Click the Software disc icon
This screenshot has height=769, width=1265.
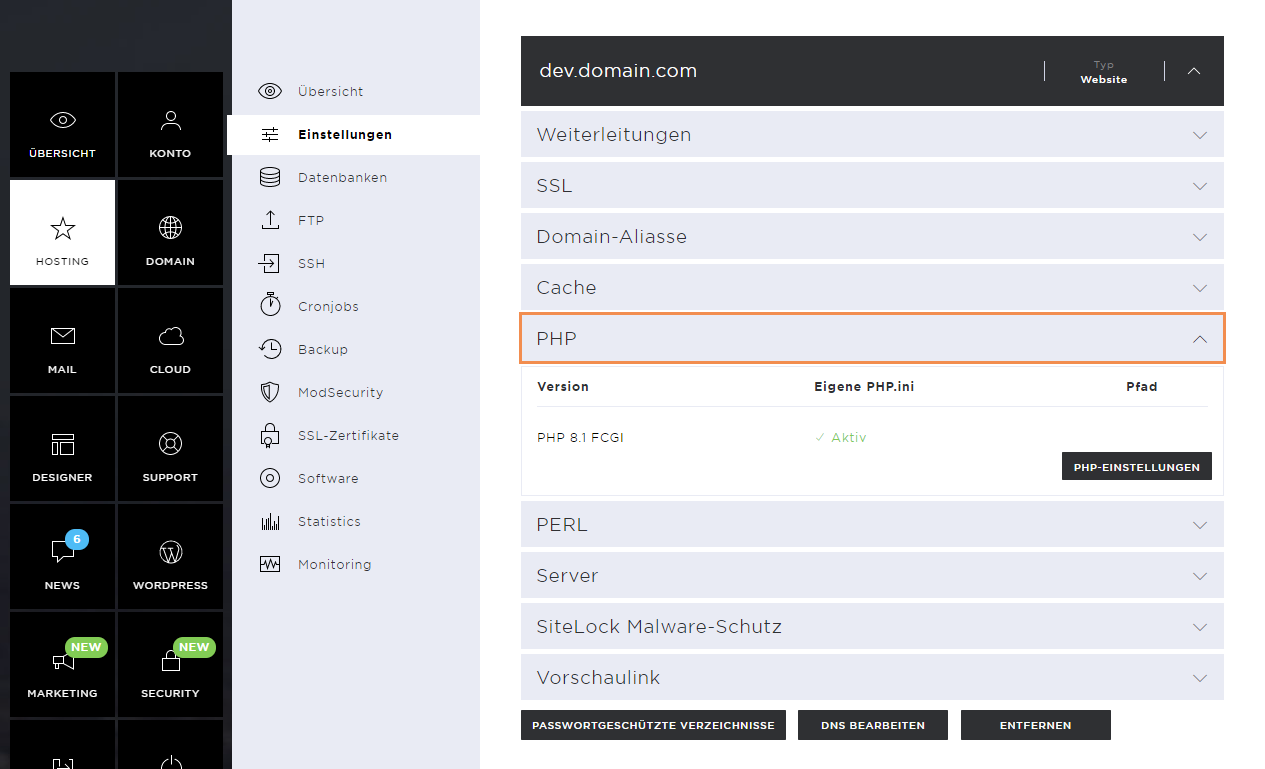point(270,478)
